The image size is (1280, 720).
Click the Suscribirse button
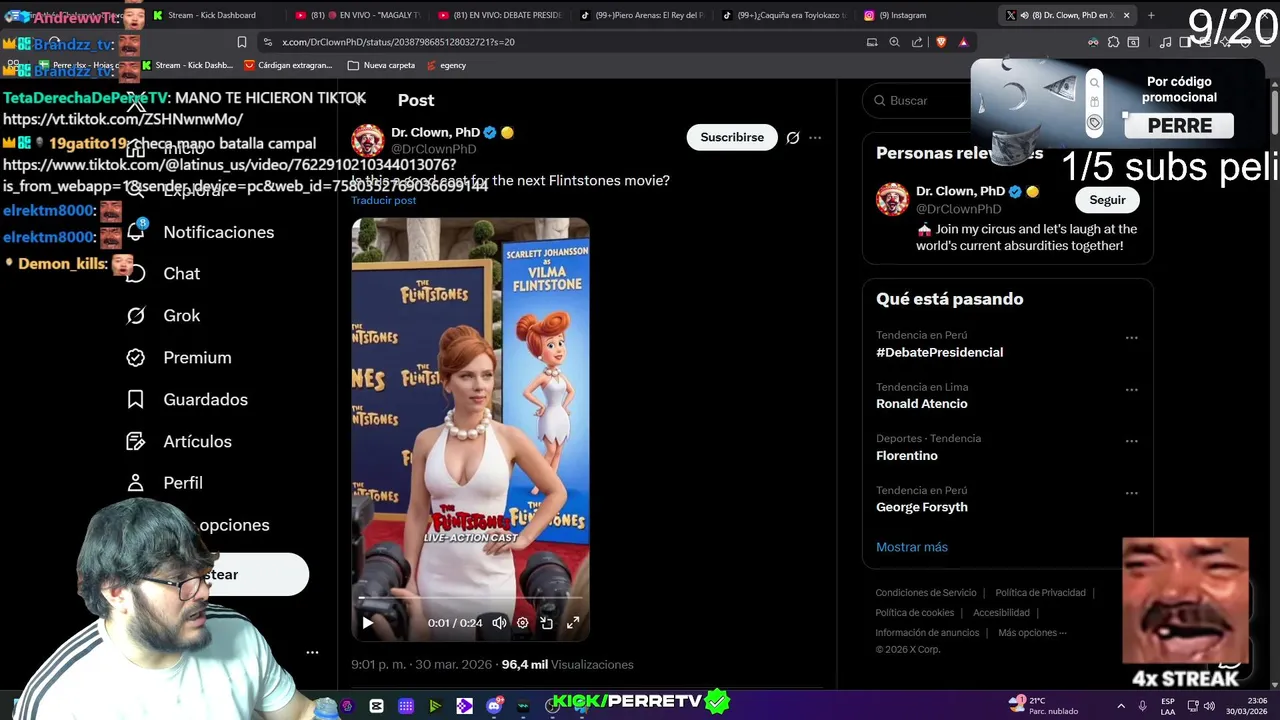tap(732, 137)
